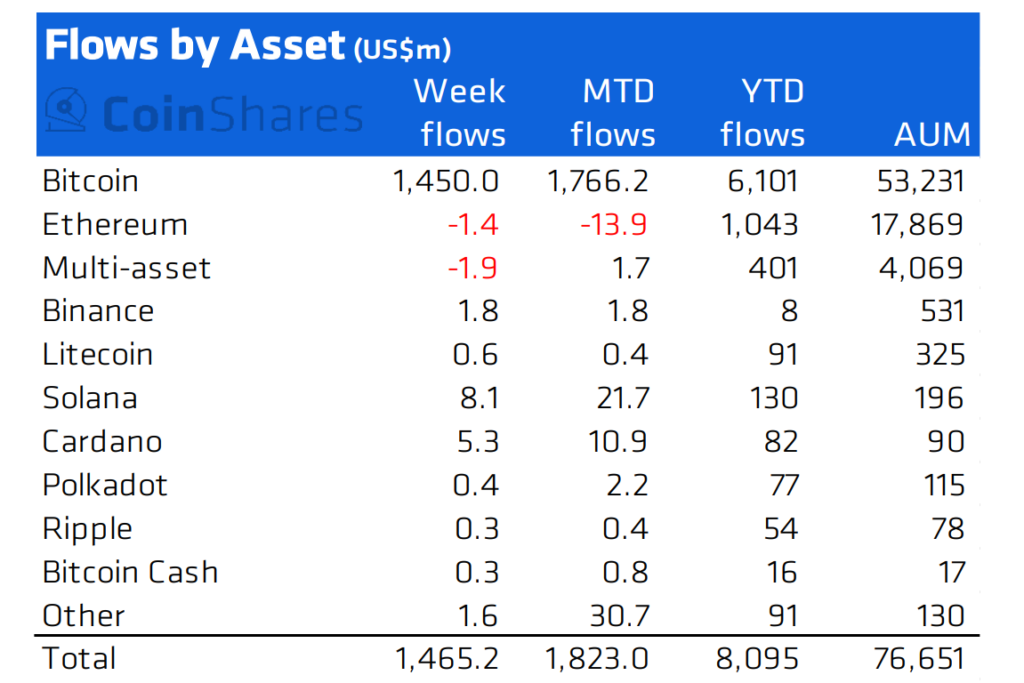Click the Total week flows 1,465.2
The width and height of the screenshot is (1024, 683).
coord(447,659)
